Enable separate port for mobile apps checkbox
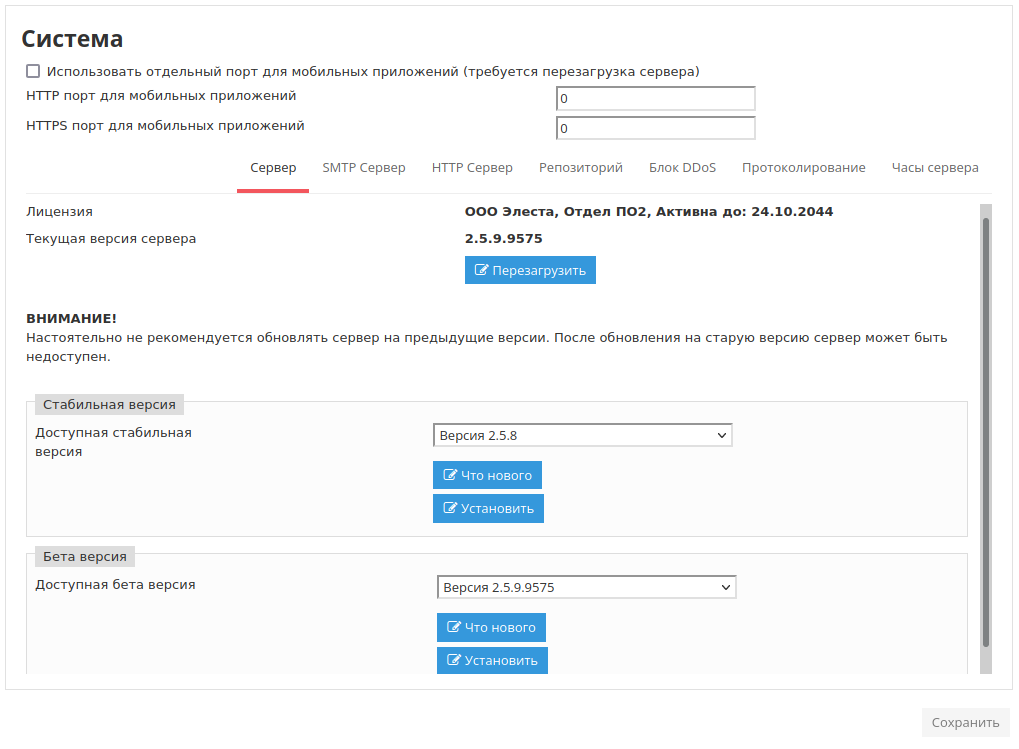 pyautogui.click(x=33, y=71)
